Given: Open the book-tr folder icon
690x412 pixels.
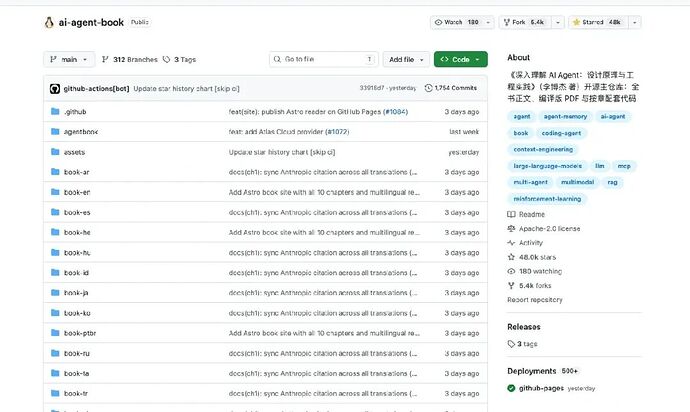Looking at the screenshot, I should pyautogui.click(x=55, y=393).
